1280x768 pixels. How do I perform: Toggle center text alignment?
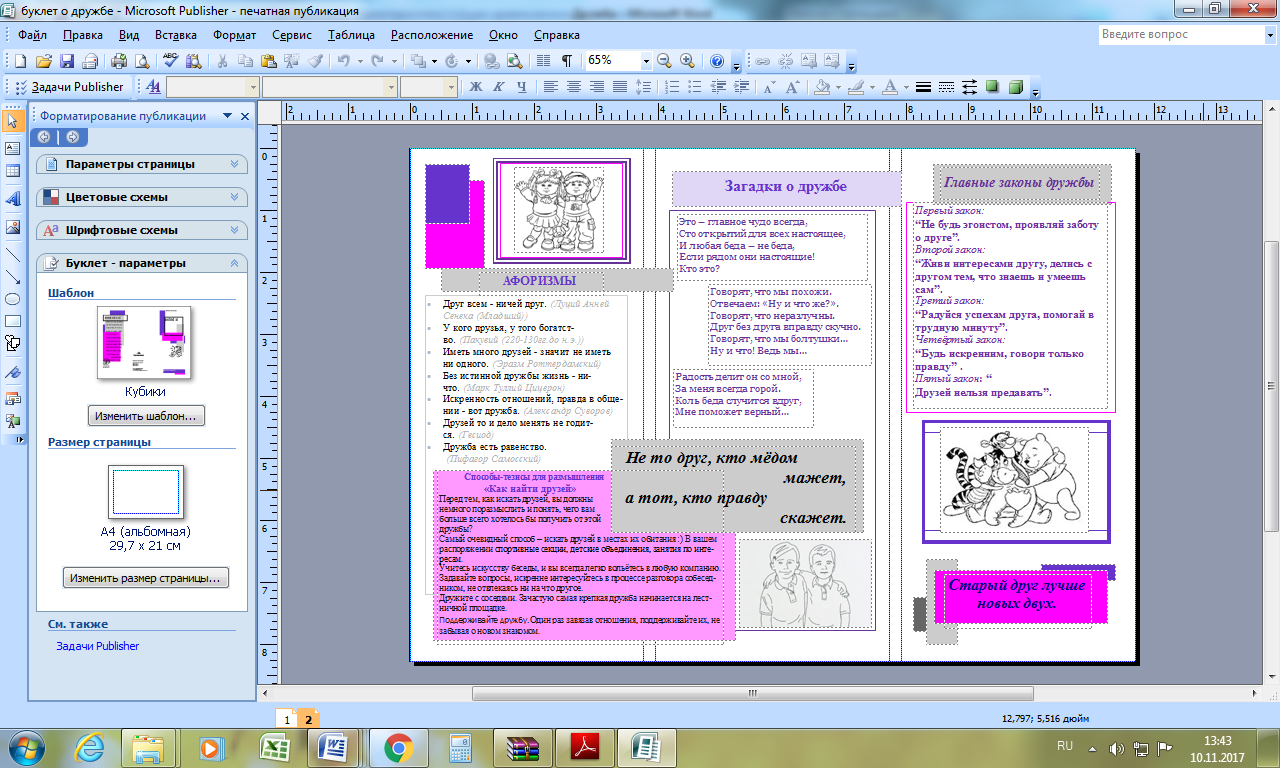(x=573, y=87)
